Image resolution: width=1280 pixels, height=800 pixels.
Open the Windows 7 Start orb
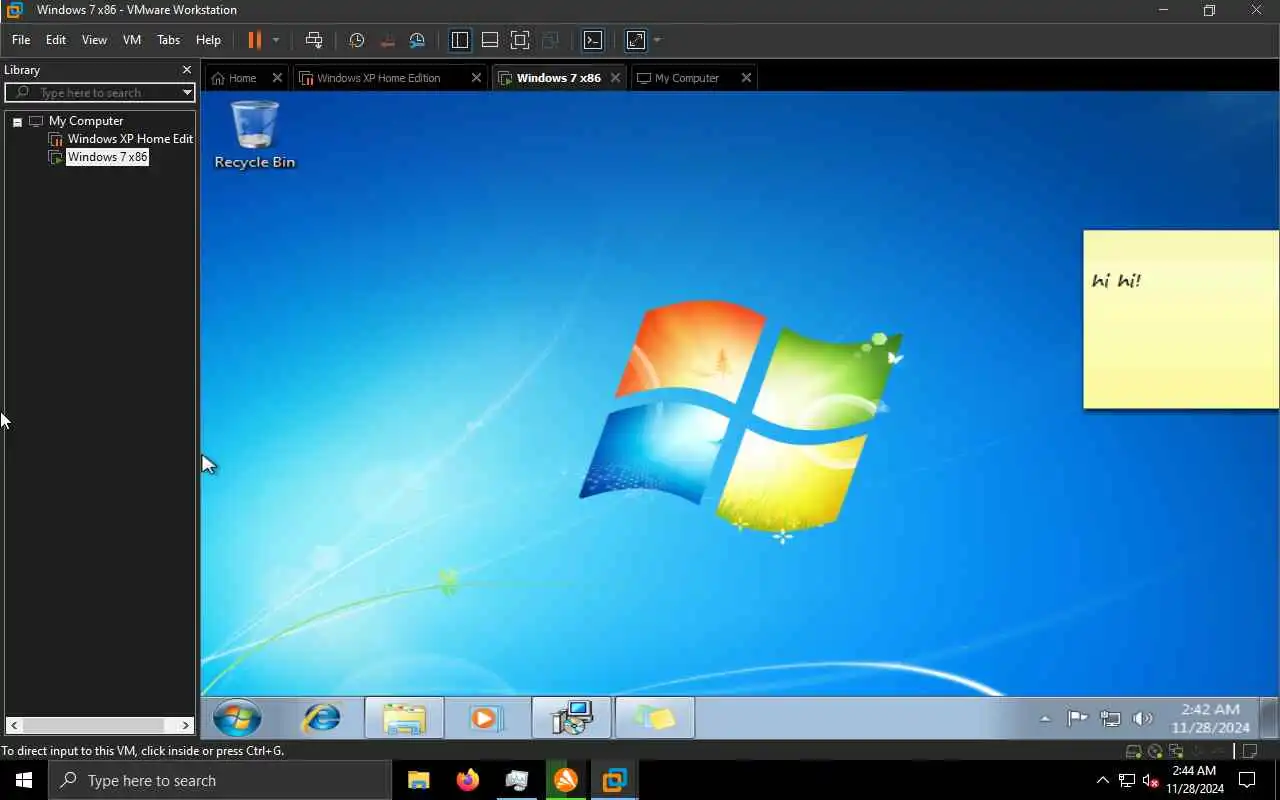[x=237, y=718]
